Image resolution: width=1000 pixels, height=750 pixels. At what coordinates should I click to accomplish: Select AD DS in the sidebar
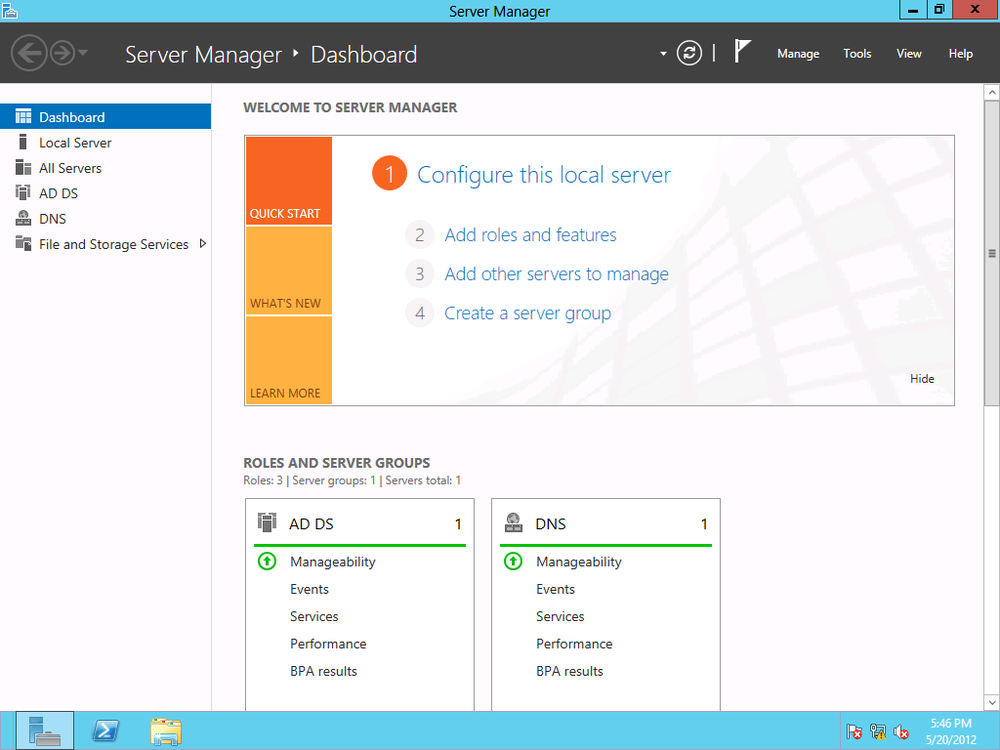105,193
